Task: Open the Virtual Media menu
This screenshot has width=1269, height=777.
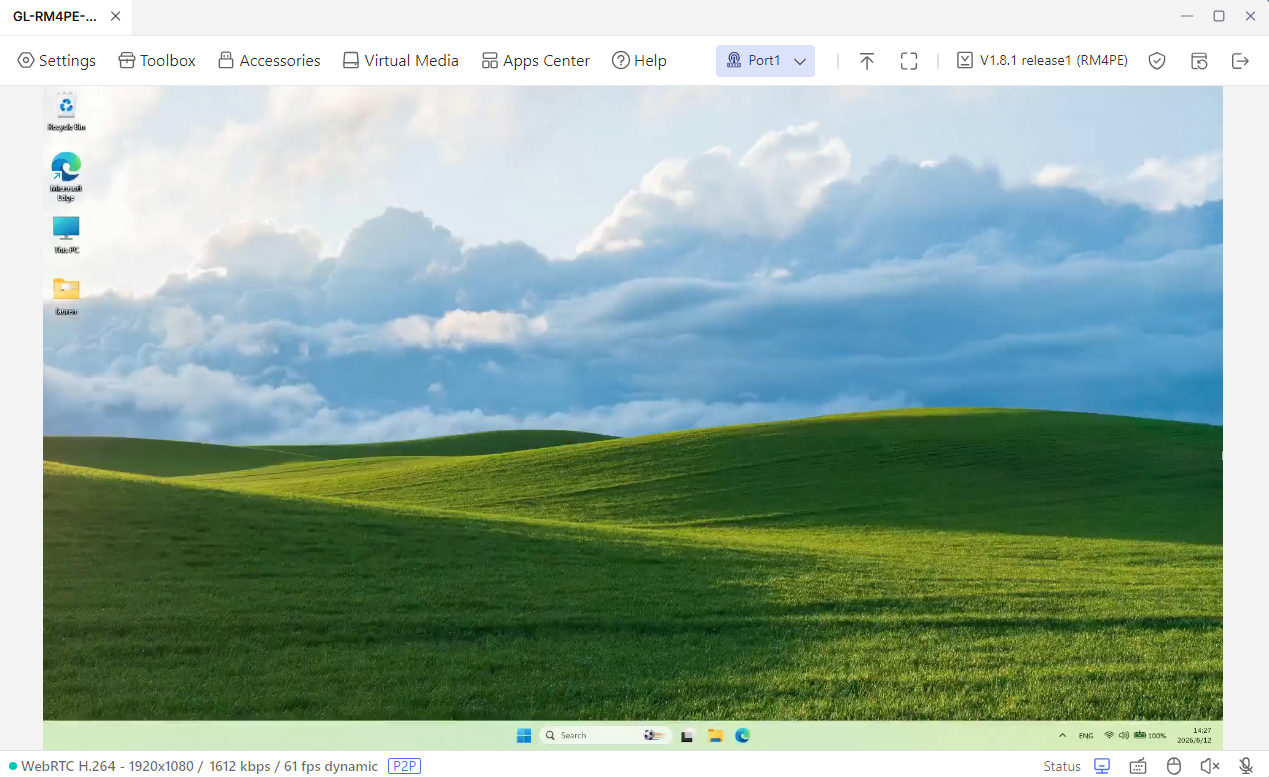Action: 400,61
